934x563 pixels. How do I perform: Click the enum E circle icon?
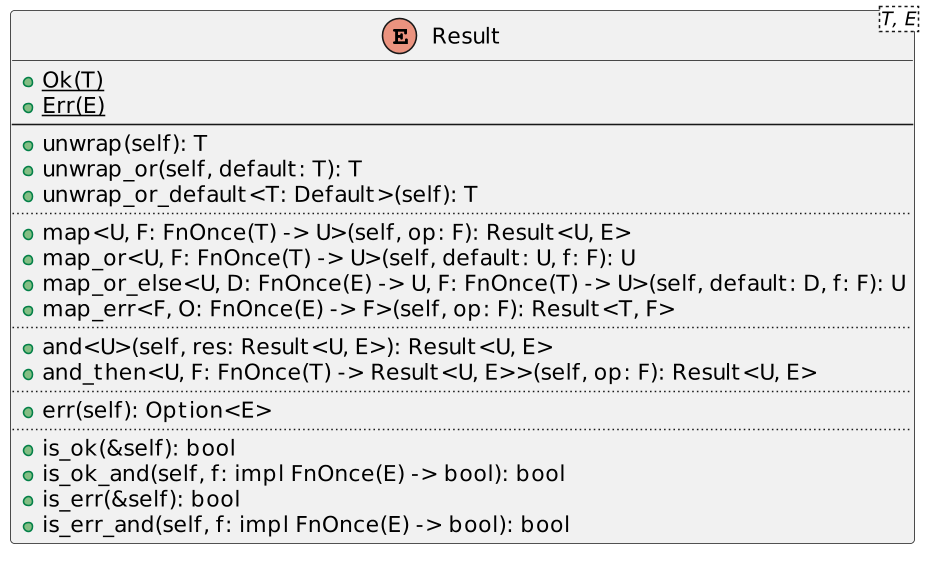pyautogui.click(x=399, y=36)
